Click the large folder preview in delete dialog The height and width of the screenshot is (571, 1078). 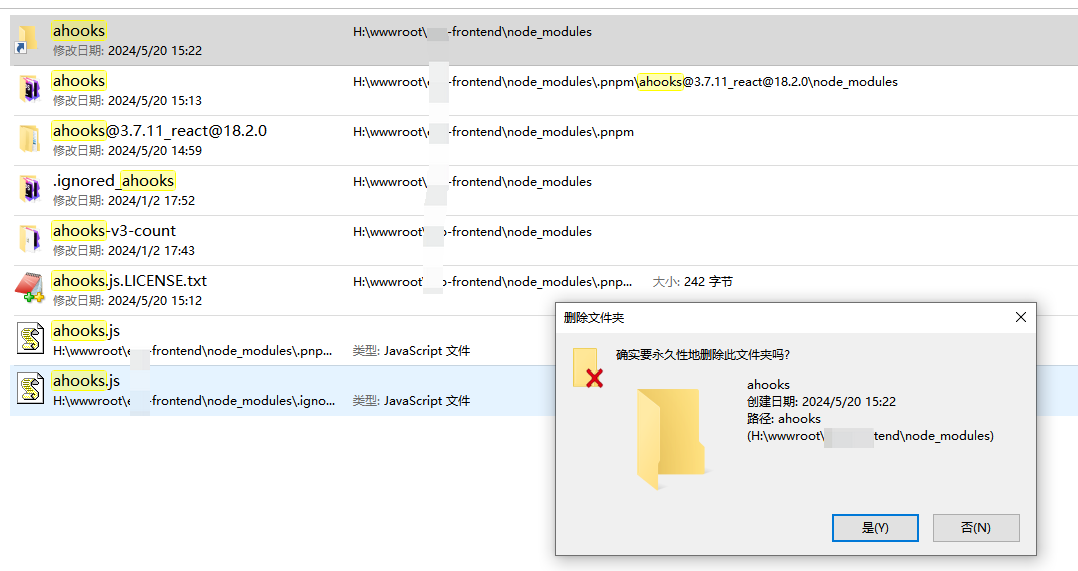tap(671, 438)
